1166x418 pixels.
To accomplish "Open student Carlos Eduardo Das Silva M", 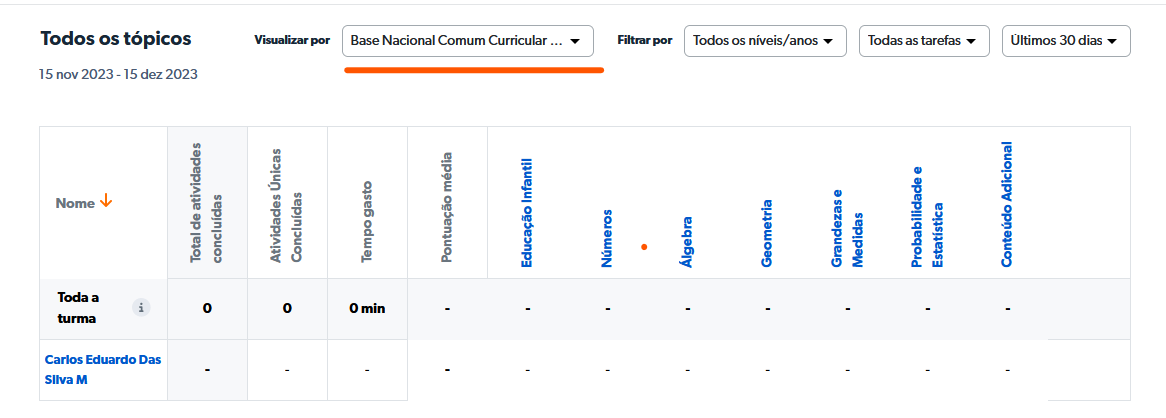I will click(103, 369).
